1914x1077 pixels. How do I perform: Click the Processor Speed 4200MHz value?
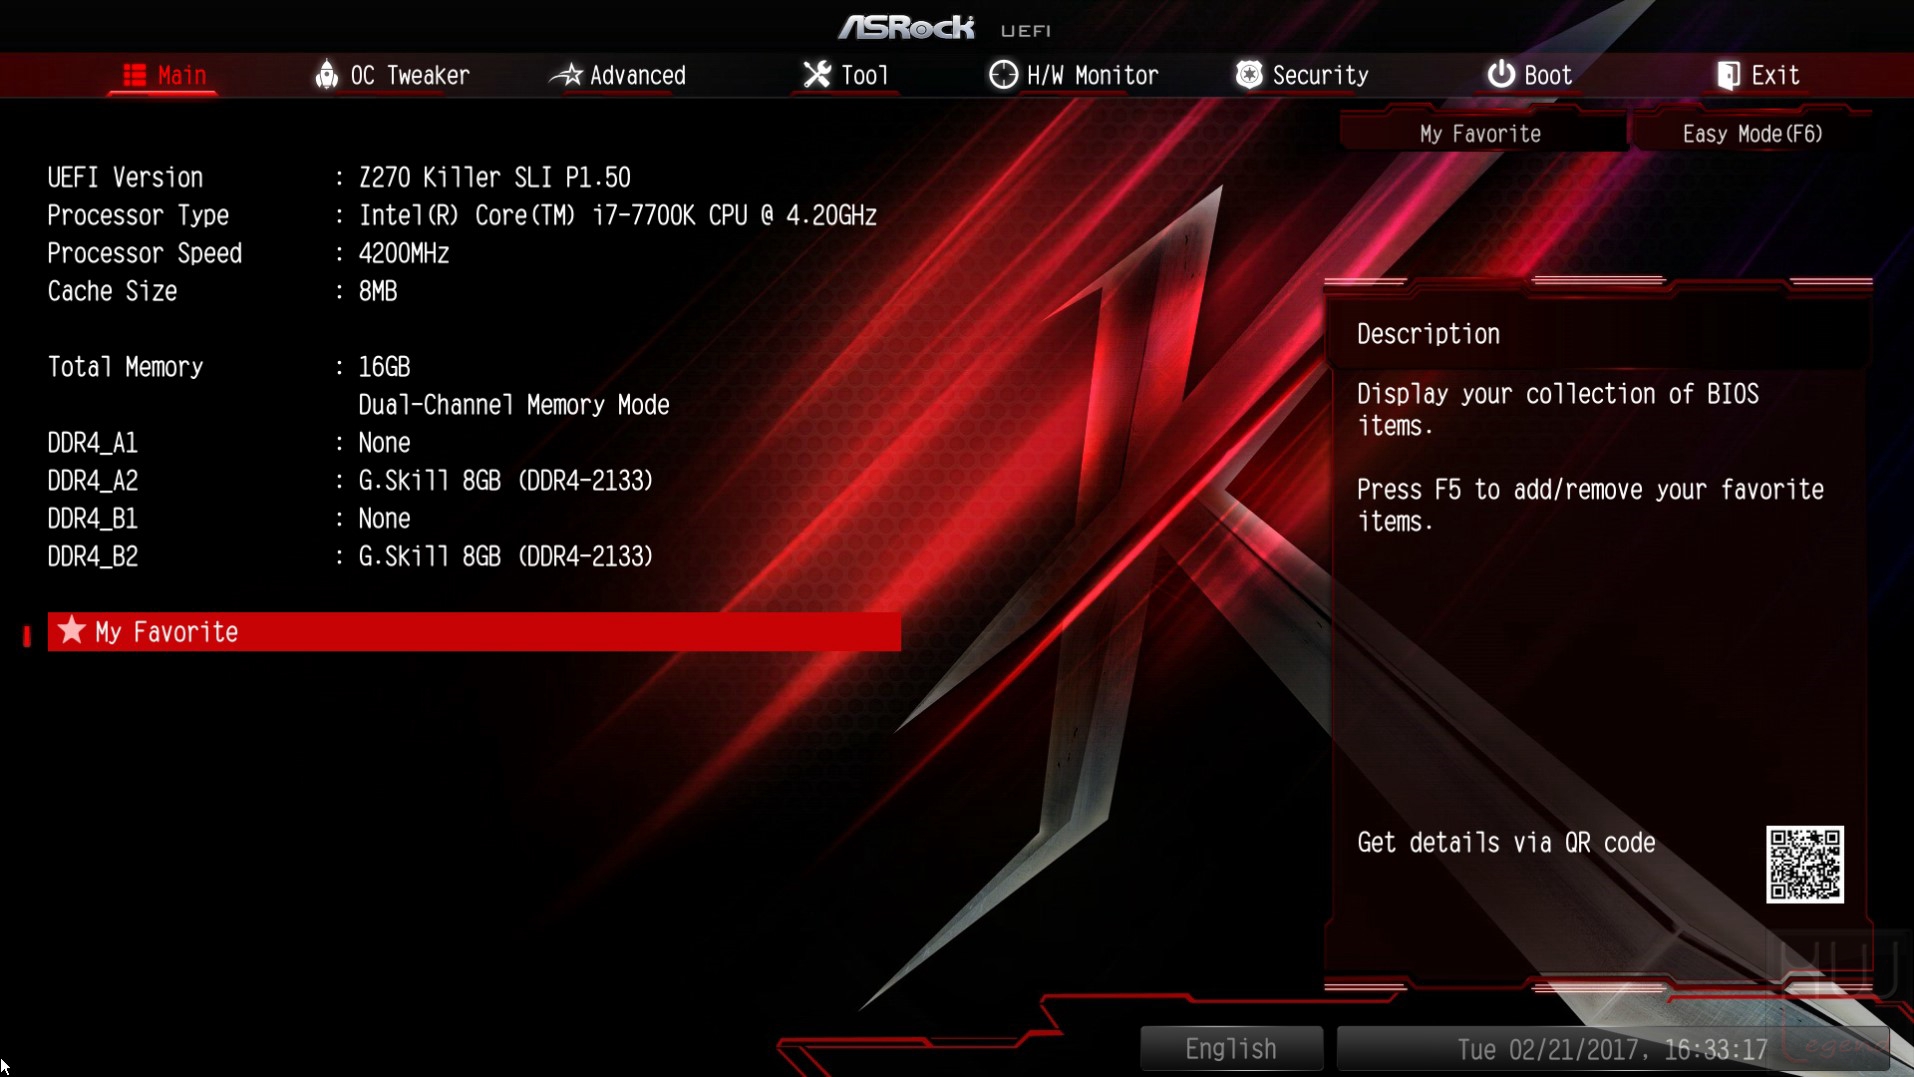(x=404, y=253)
